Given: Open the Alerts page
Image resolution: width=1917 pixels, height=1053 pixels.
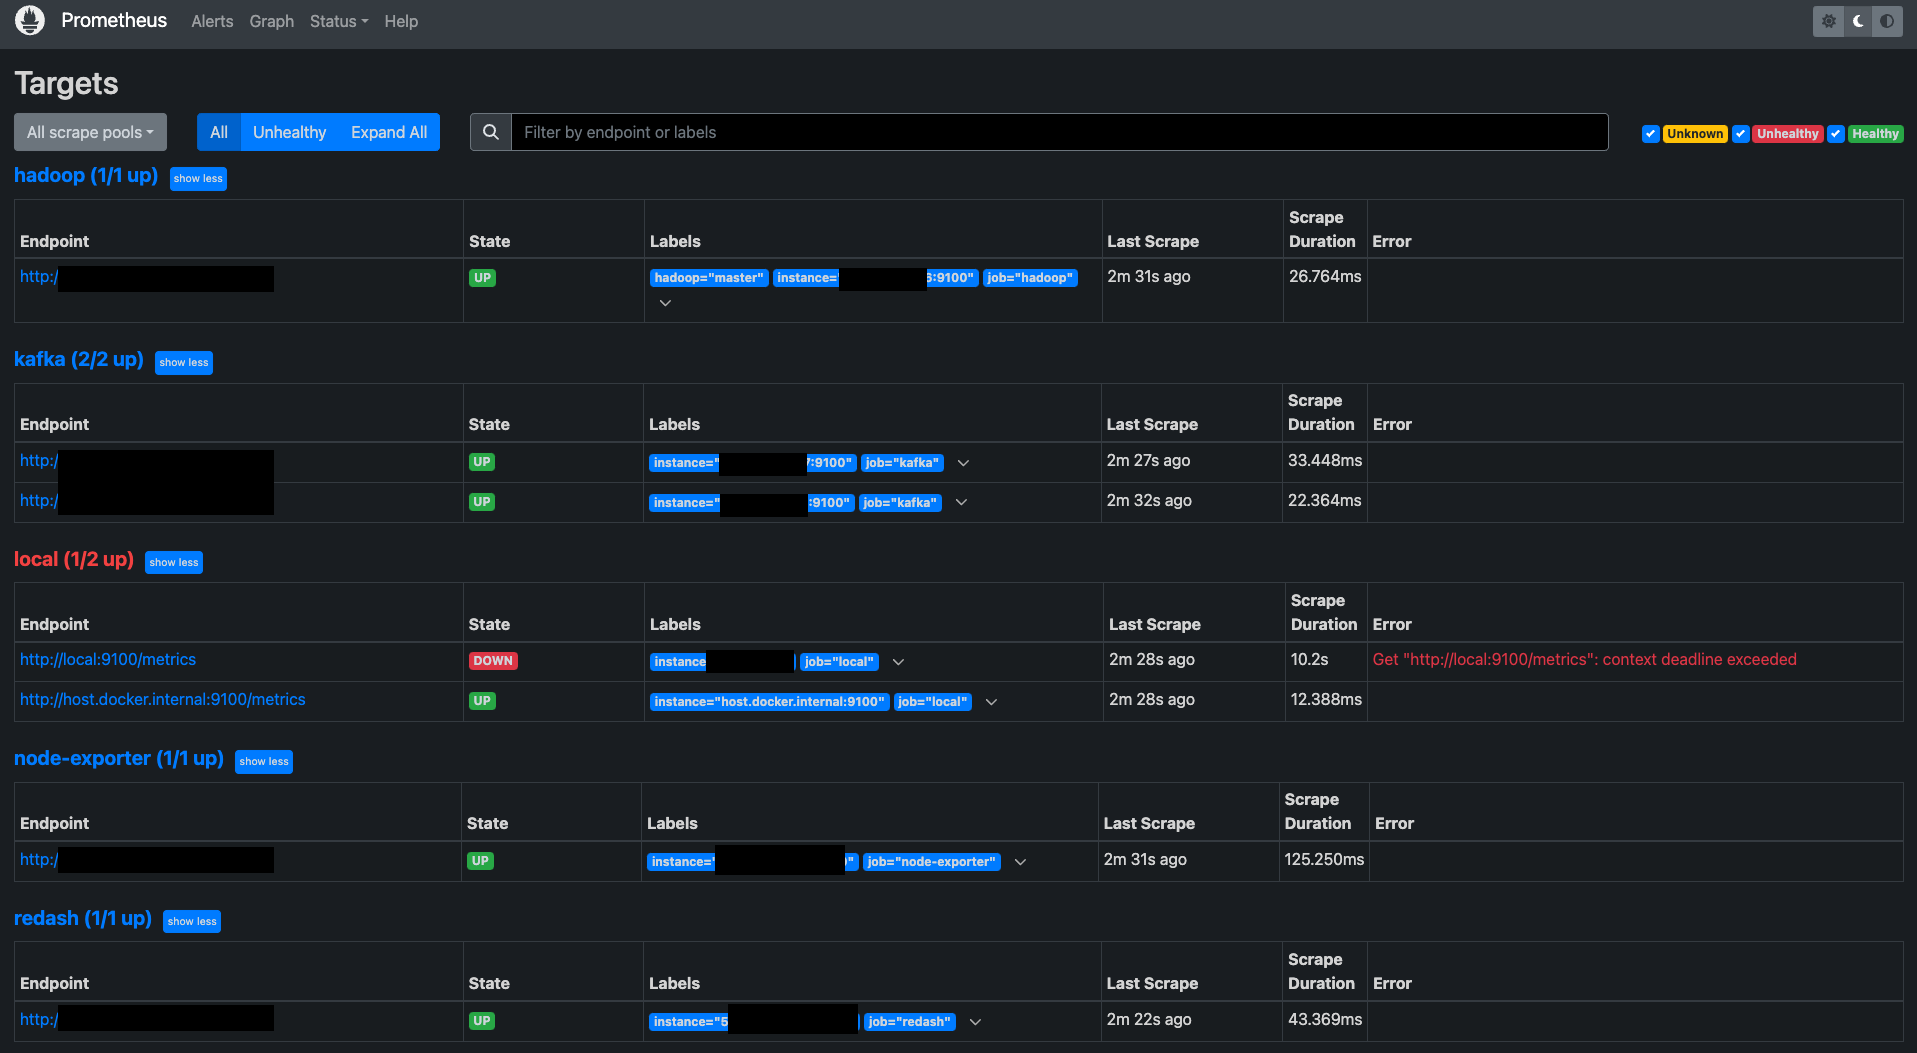Looking at the screenshot, I should click(212, 21).
